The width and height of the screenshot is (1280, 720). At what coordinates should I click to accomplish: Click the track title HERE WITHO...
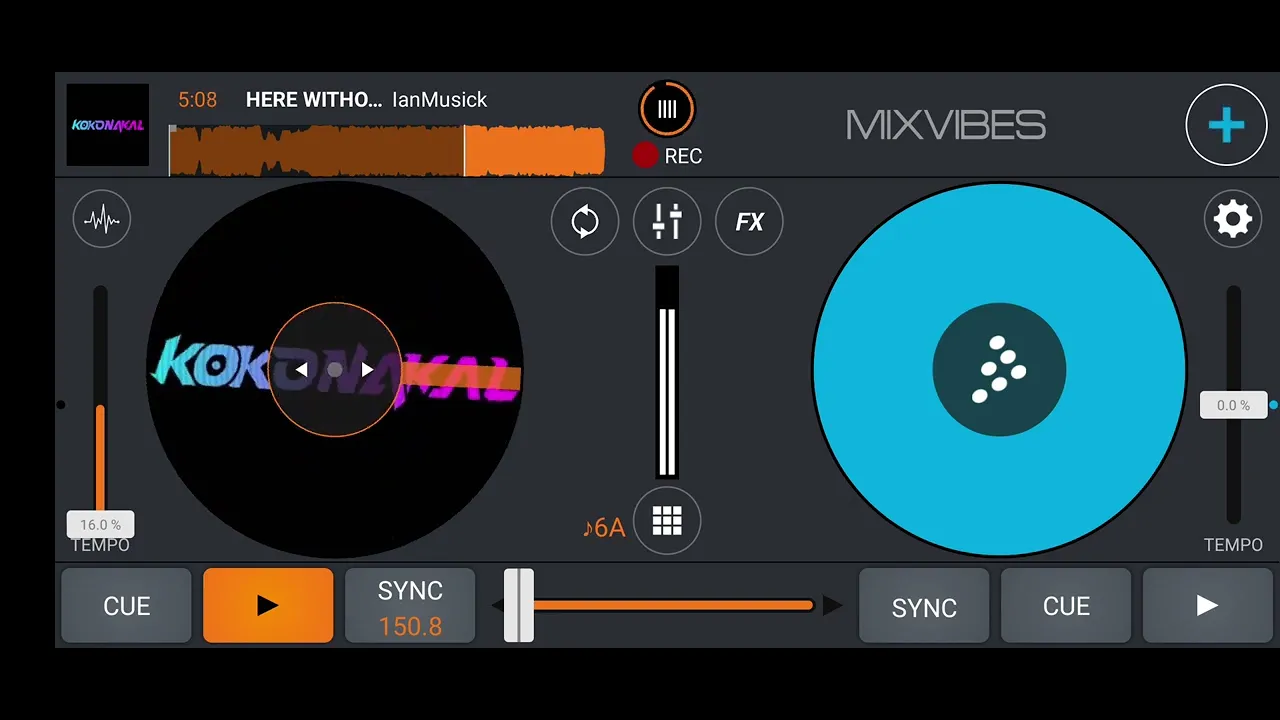[x=314, y=99]
